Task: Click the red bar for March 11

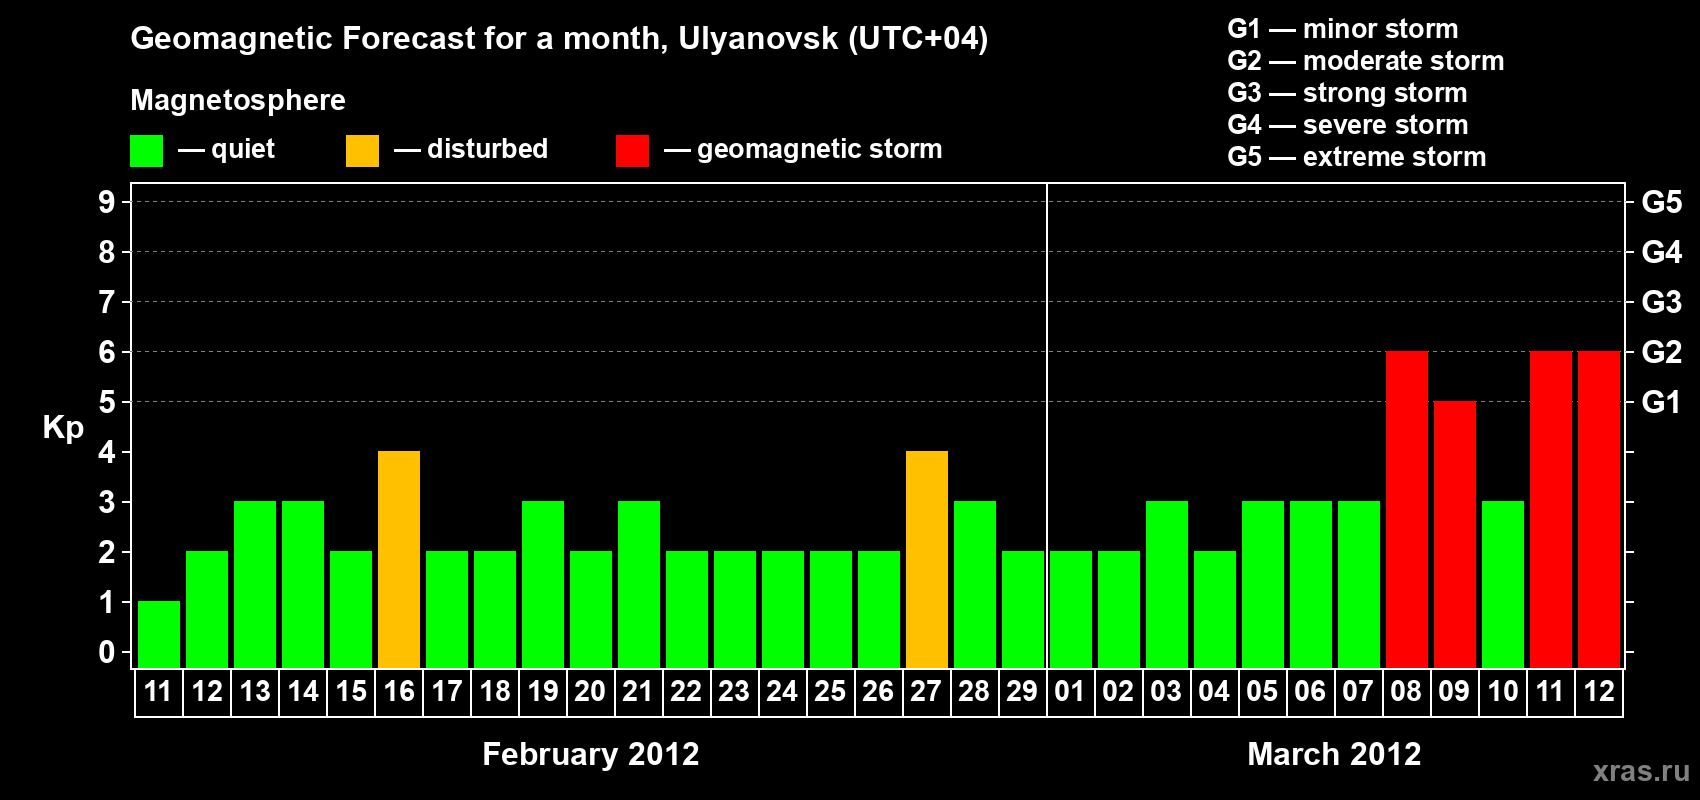Action: (1551, 509)
